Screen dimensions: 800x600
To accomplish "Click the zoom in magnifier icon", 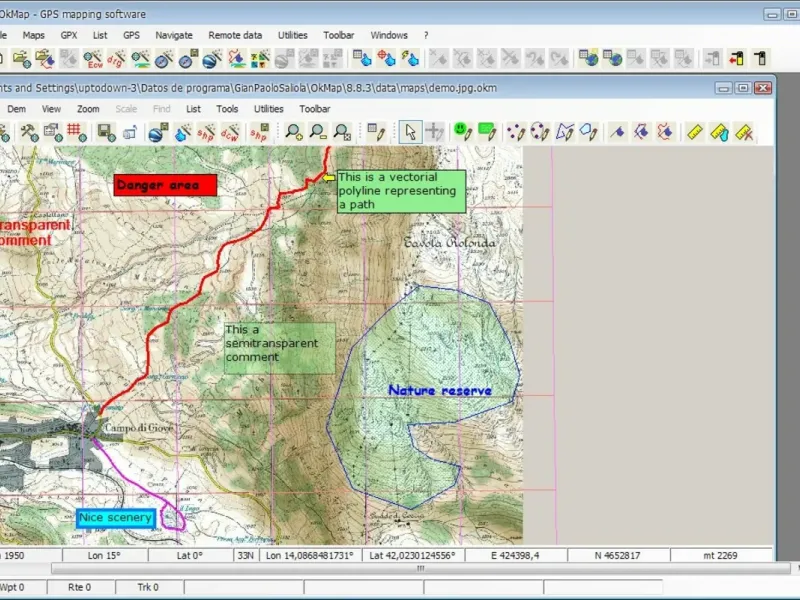I will (294, 133).
